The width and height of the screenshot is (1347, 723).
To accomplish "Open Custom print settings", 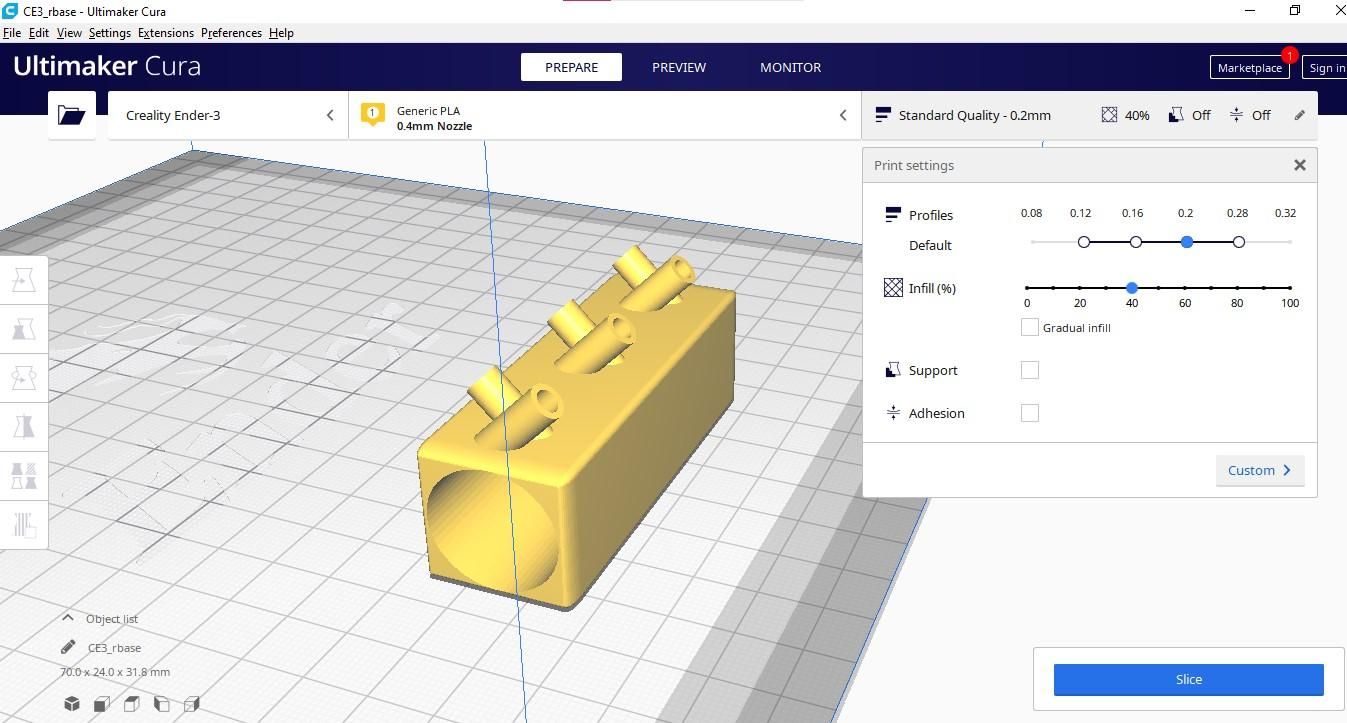I will (x=1260, y=470).
